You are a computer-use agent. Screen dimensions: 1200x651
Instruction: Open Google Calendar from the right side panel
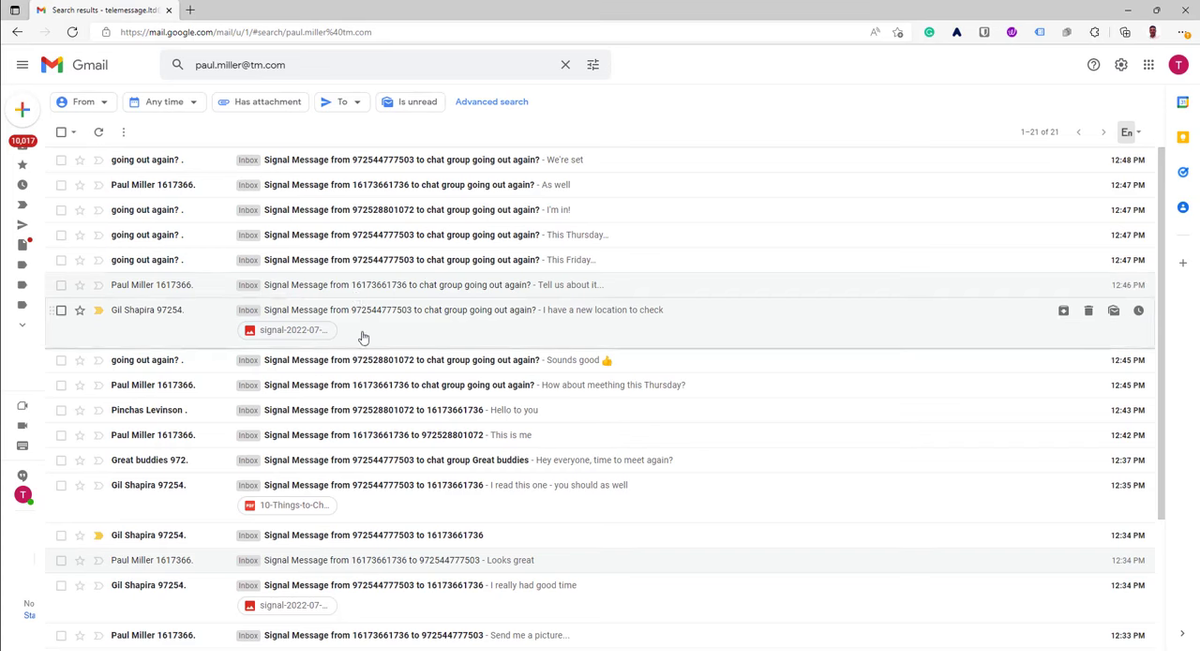[1182, 101]
